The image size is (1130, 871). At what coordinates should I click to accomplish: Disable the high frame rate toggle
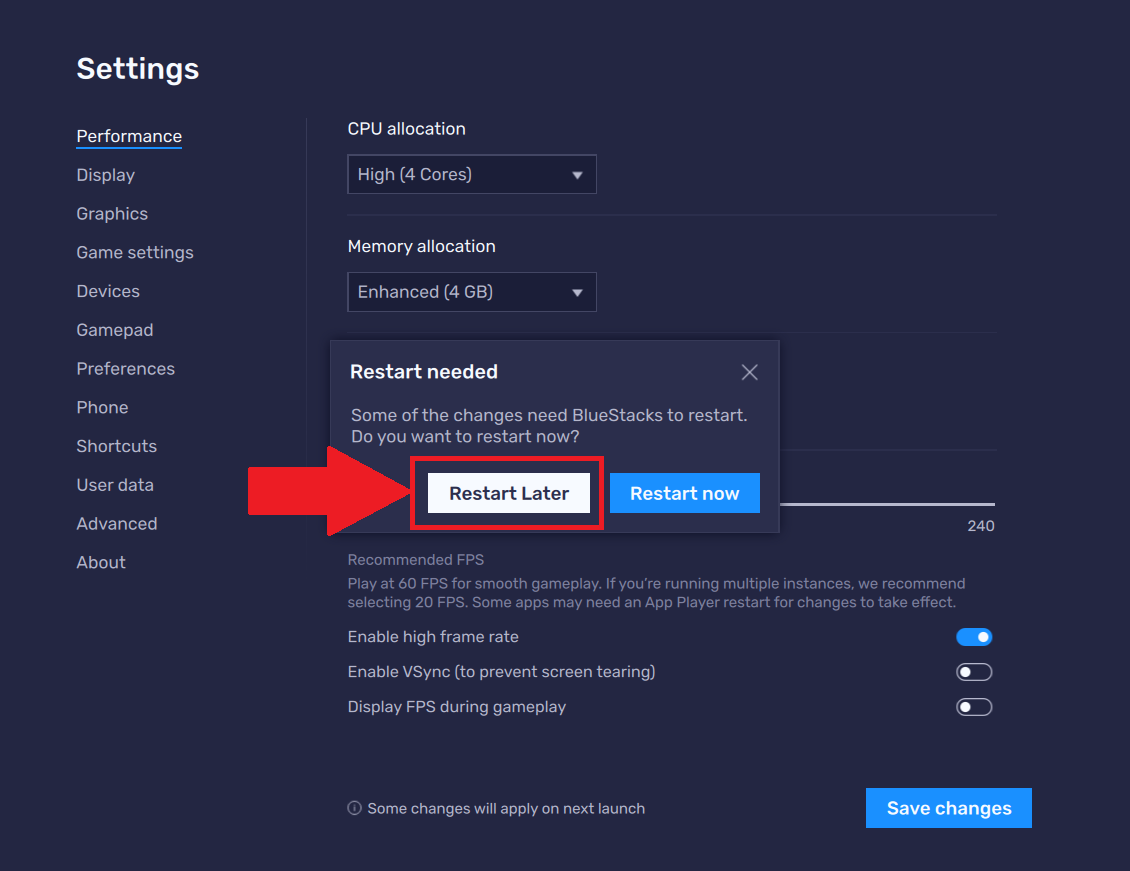click(x=974, y=637)
